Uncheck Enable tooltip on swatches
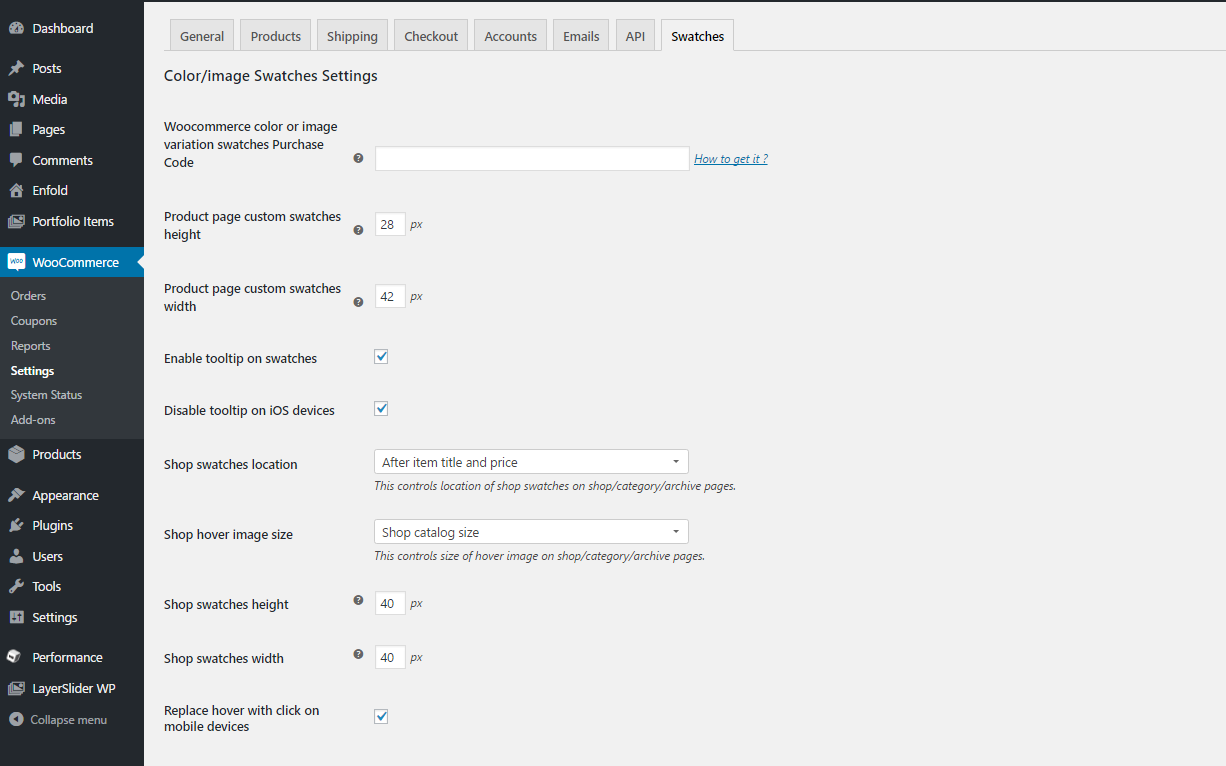The image size is (1226, 766). click(x=381, y=357)
